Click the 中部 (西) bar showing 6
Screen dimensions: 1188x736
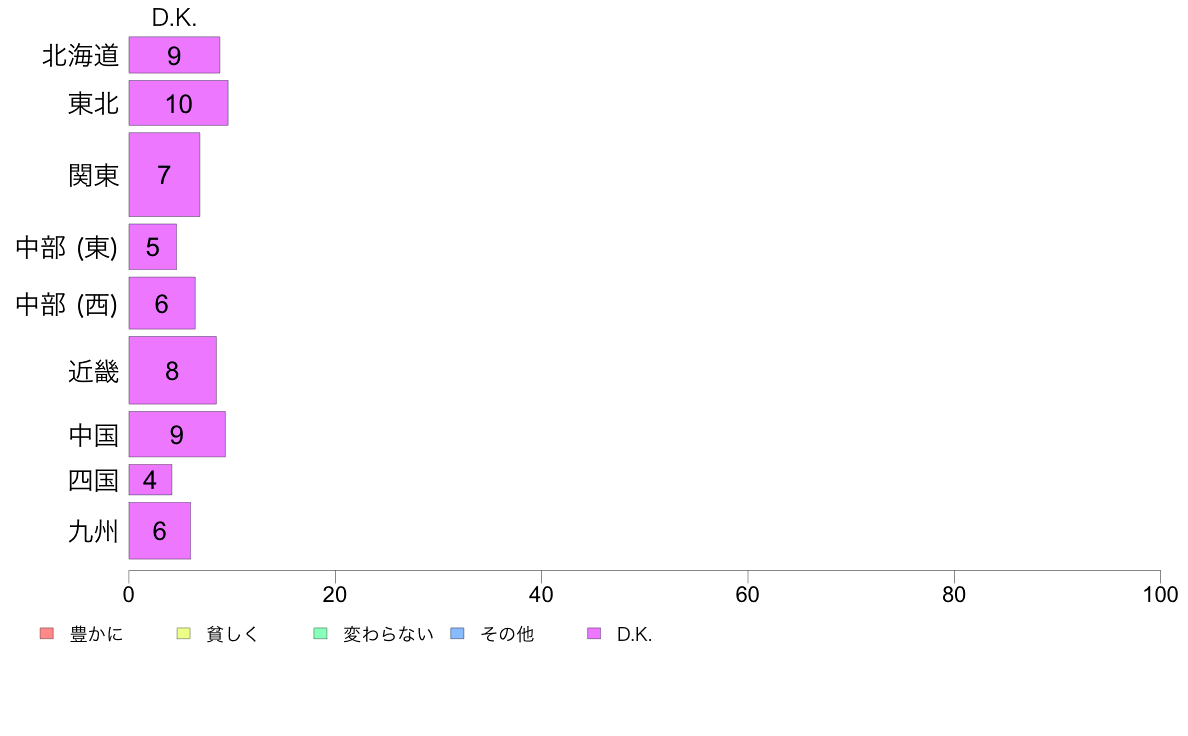coord(162,303)
